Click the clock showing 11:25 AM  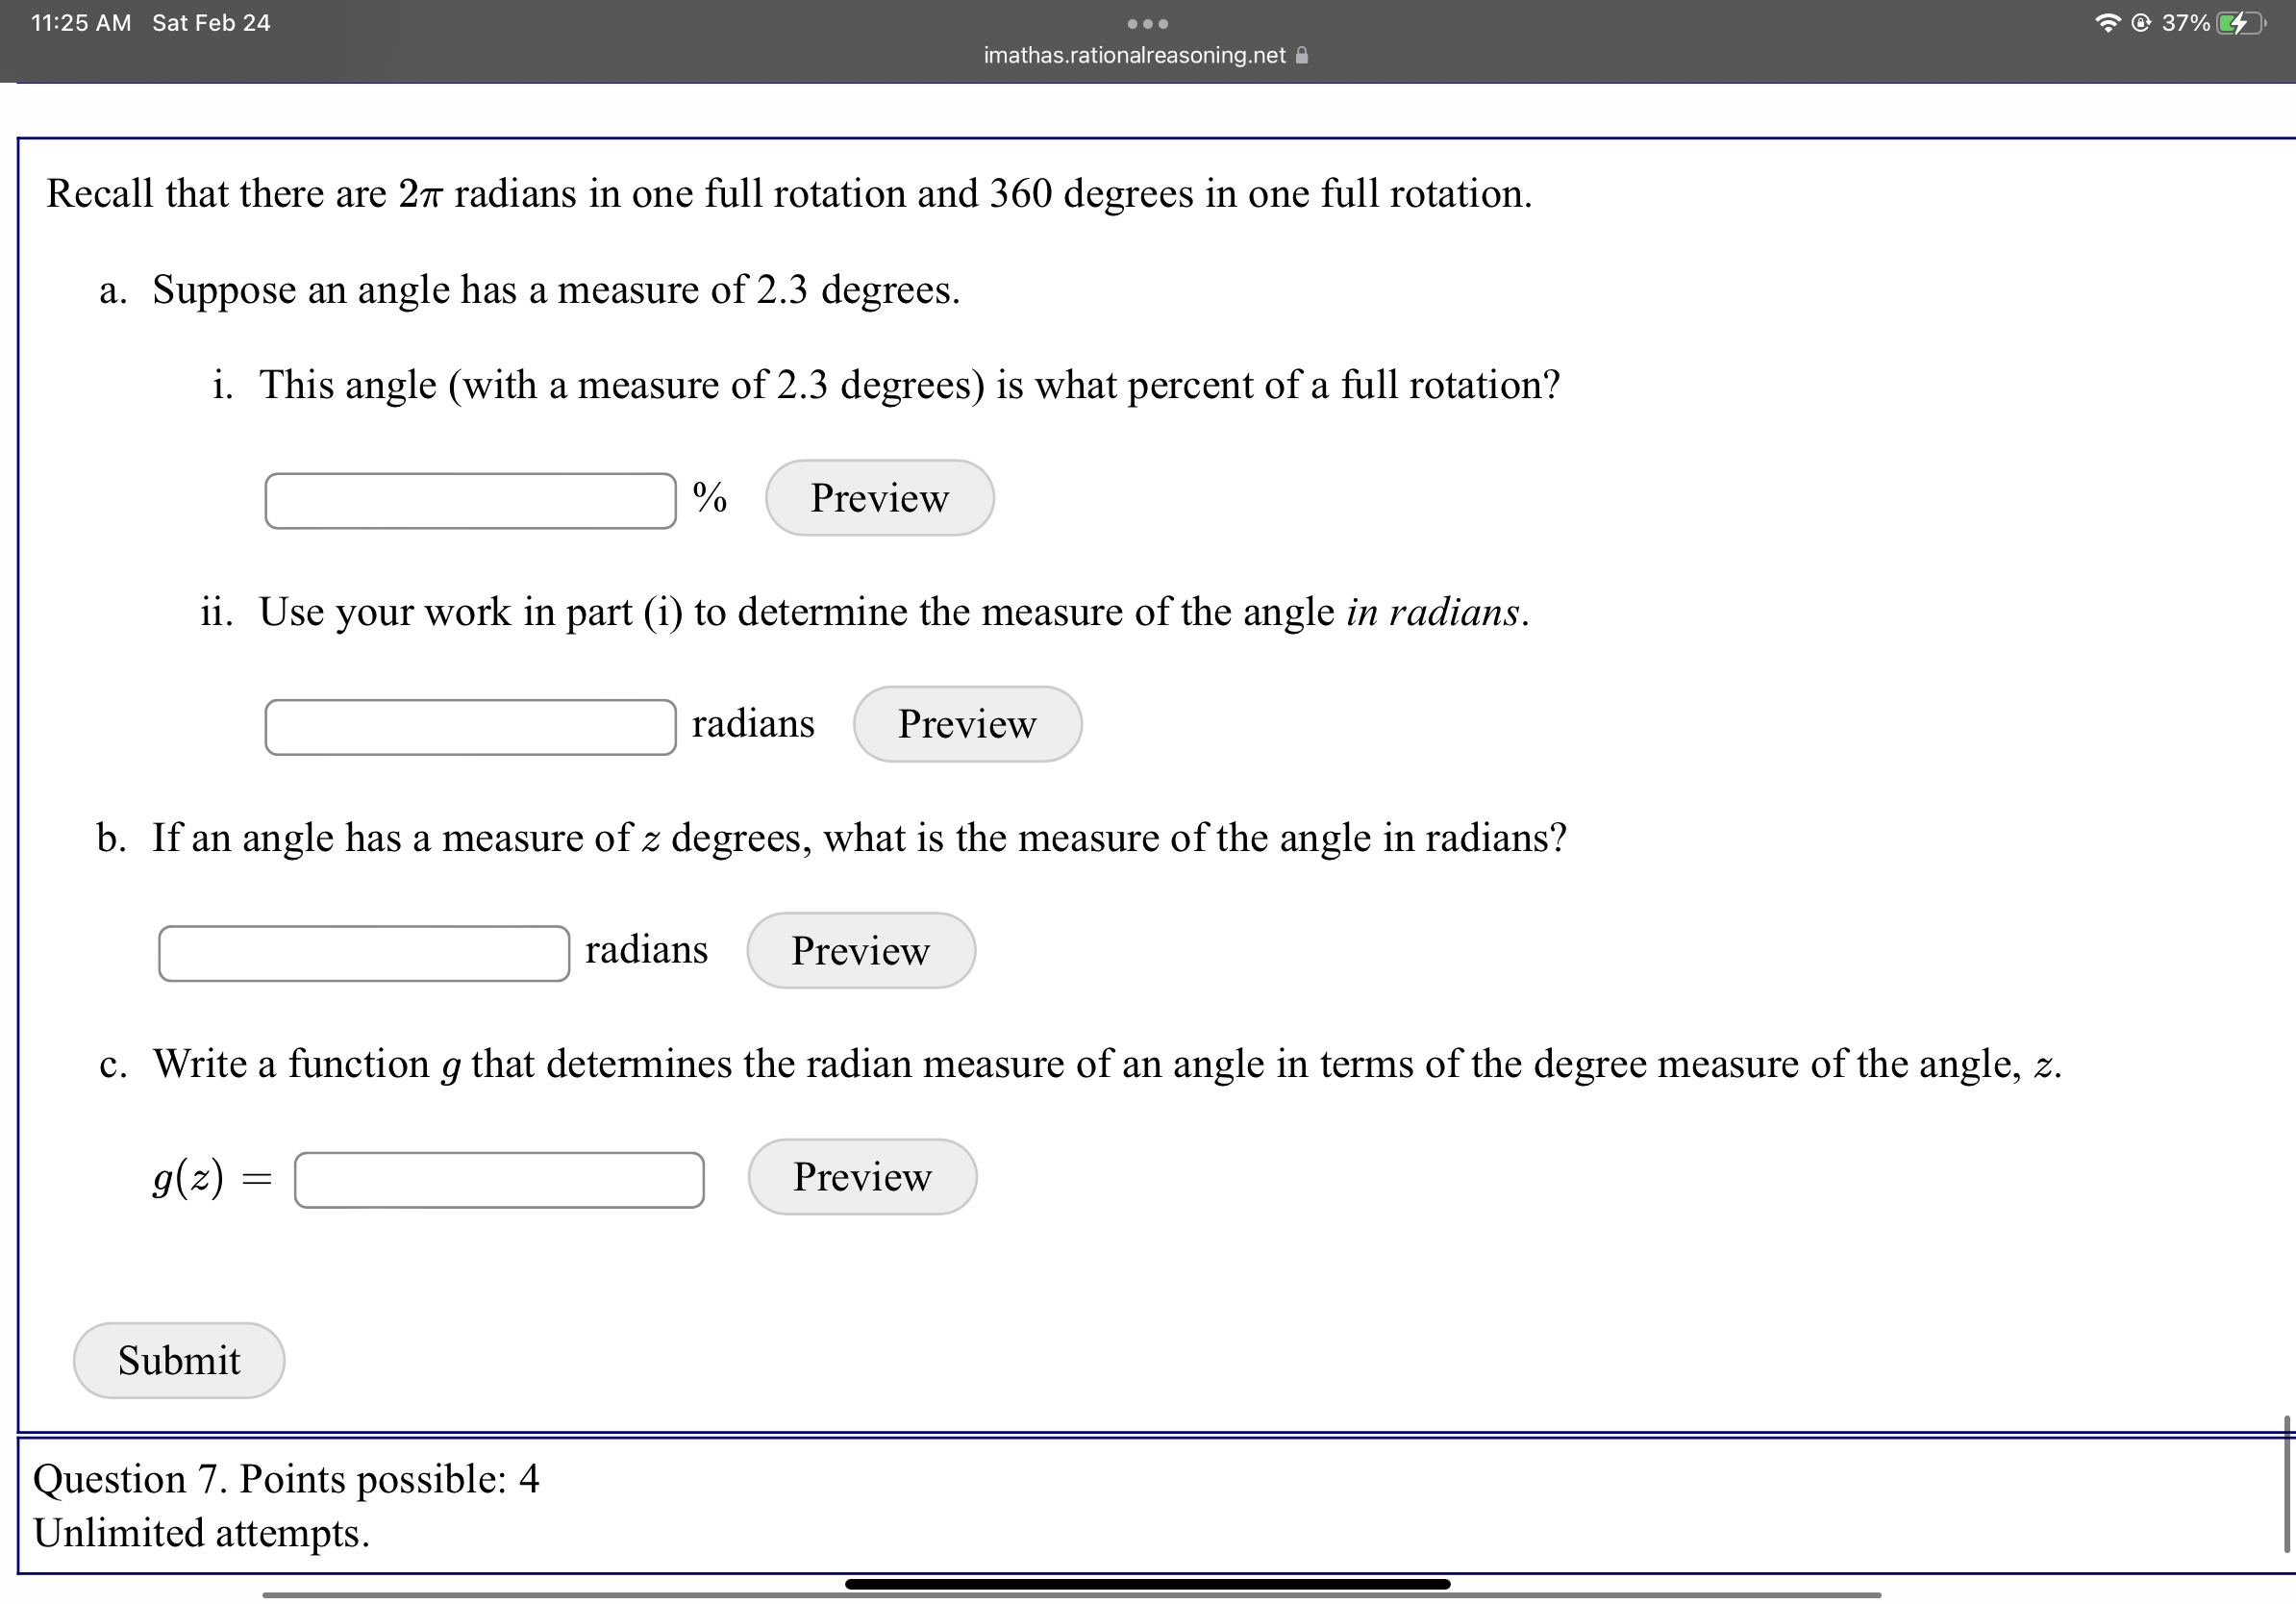(78, 22)
